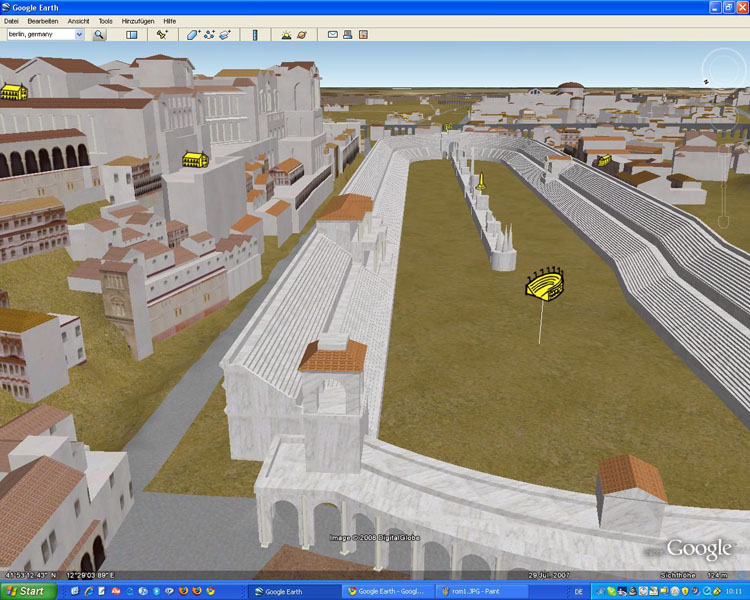This screenshot has width=750, height=600.
Task: Add a polygon using the toolbar icon
Action: coord(193,34)
